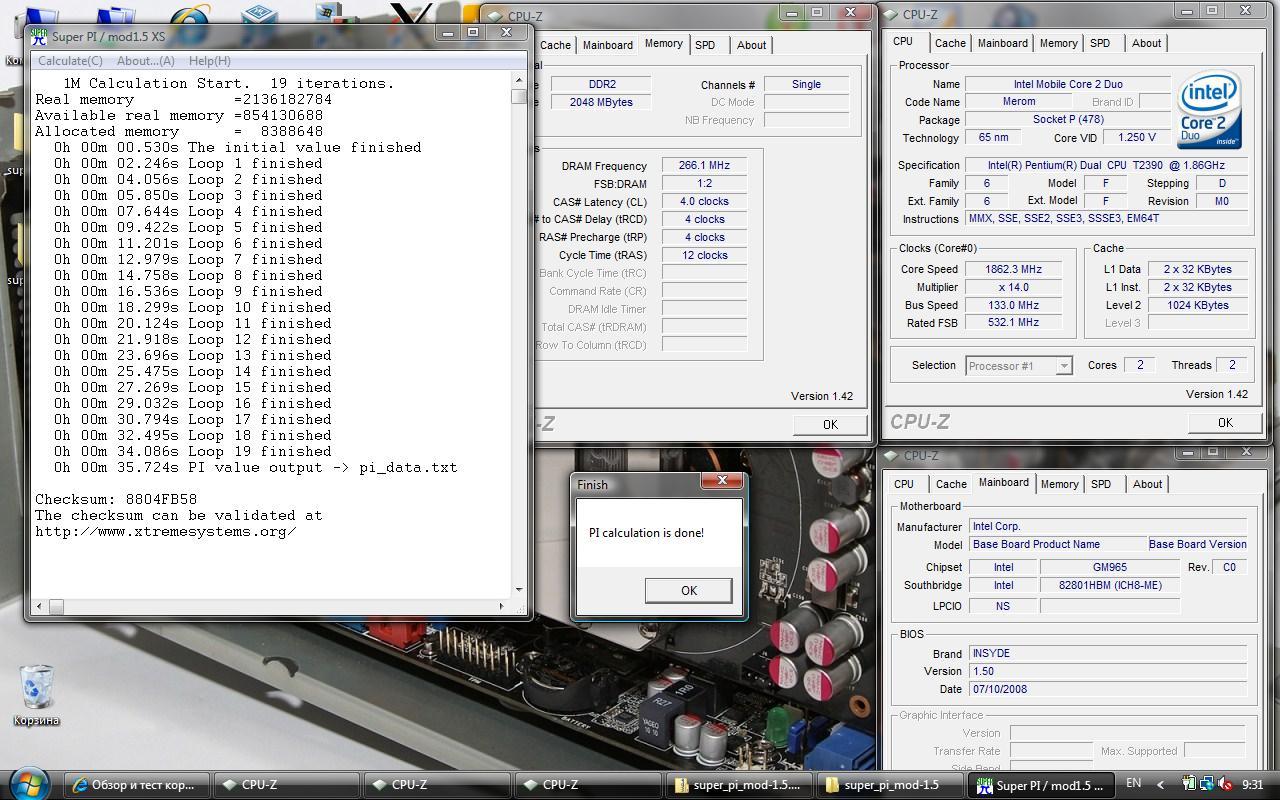
Task: Click the Windows Start orb
Action: [x=28, y=783]
